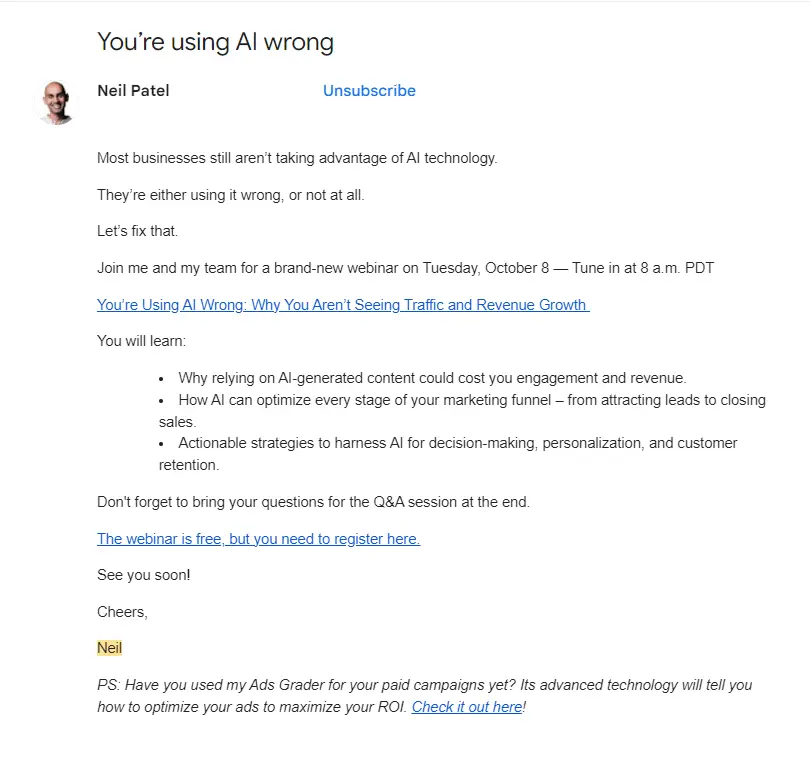Click the Unsubscribe link
810x763 pixels.
[x=368, y=91]
